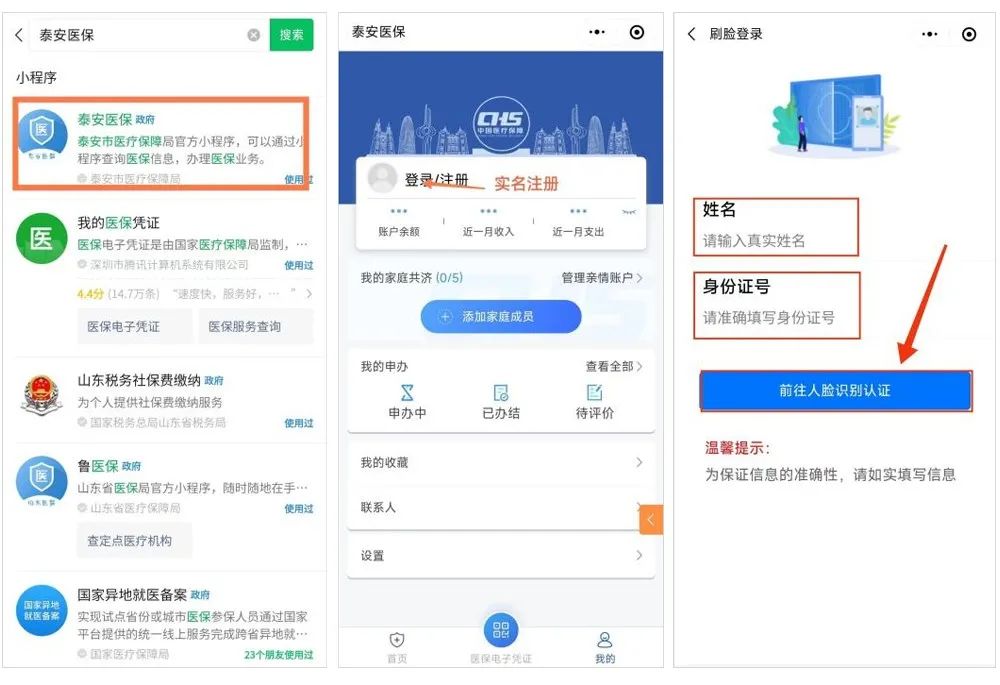
Task: Open the 山东税务社保费缴纳 emblem icon
Action: point(41,395)
